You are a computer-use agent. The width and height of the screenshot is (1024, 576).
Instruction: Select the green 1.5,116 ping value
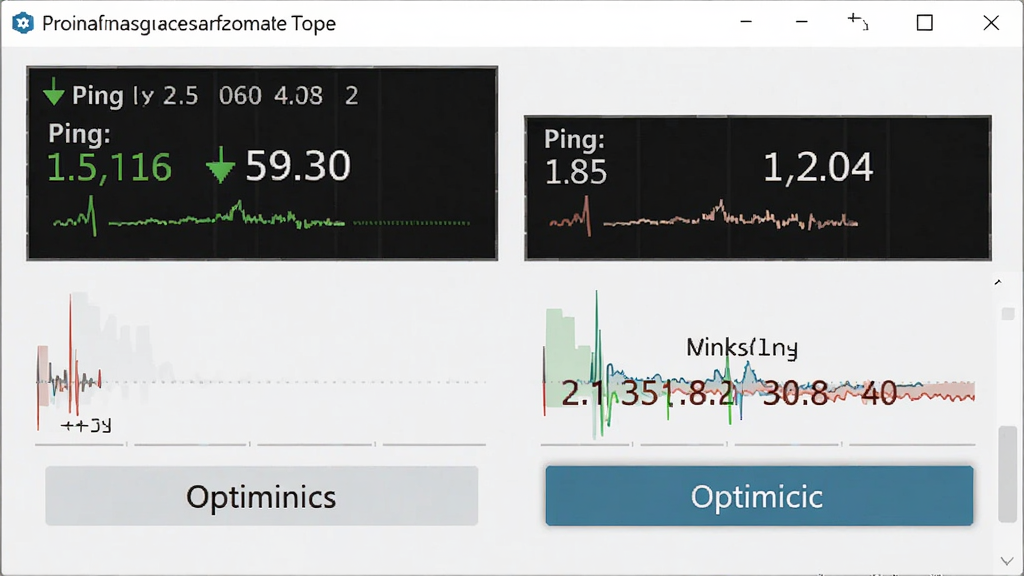(109, 167)
